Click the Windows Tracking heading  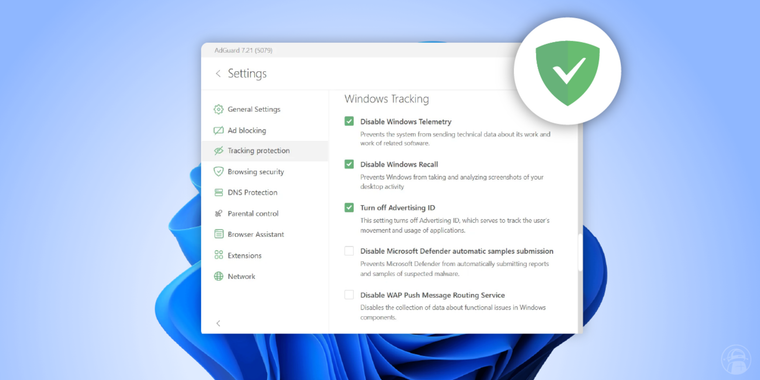[x=386, y=99]
